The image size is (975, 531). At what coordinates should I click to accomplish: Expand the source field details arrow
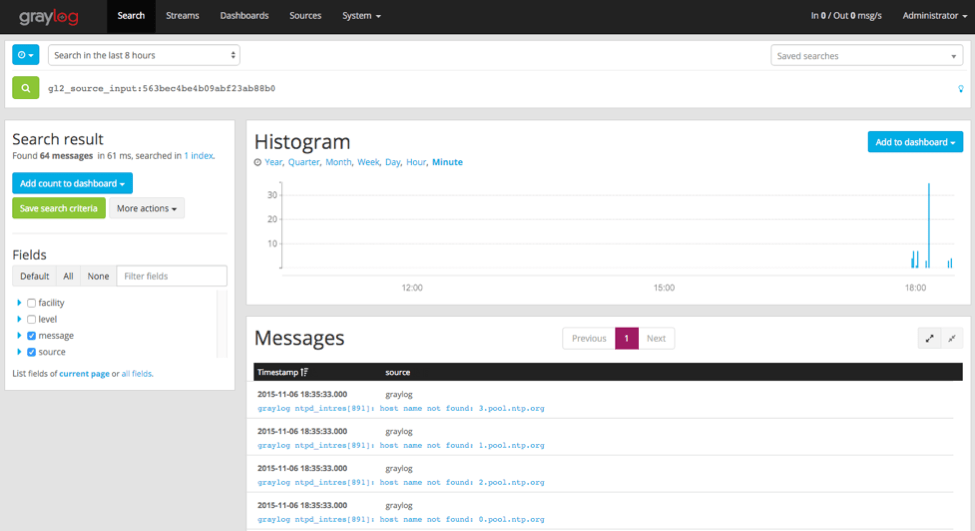pyautogui.click(x=19, y=352)
